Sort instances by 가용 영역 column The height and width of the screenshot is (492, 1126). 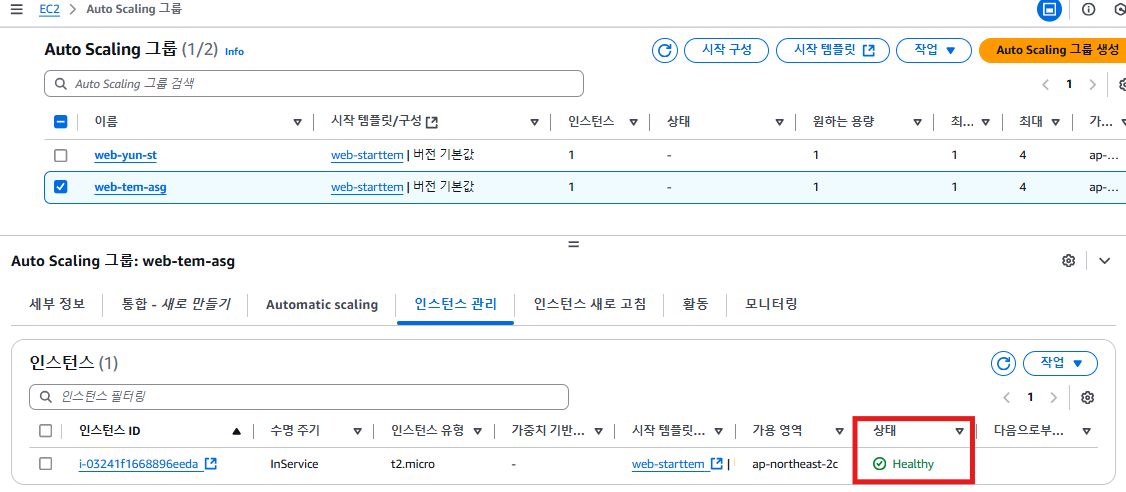pos(839,431)
